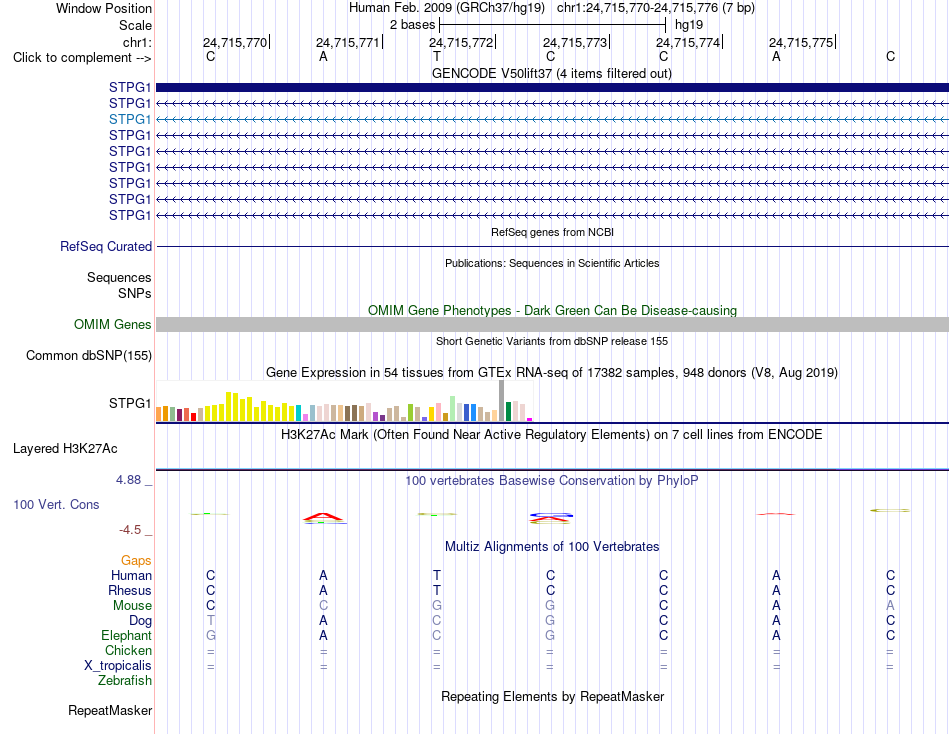Open 'H3K27Ac Mark' ENCODE track title
Image resolution: width=950 pixels, height=734 pixels.
tap(552, 435)
